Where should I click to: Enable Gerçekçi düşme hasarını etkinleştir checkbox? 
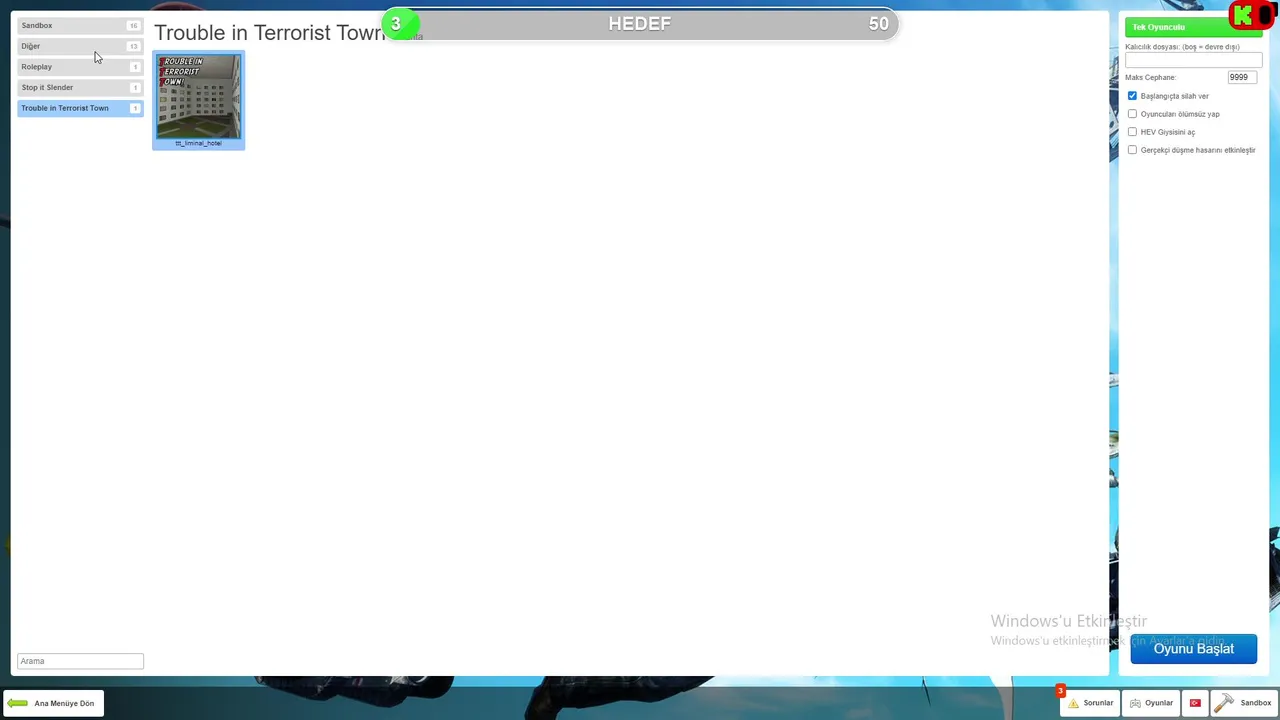(1132, 150)
